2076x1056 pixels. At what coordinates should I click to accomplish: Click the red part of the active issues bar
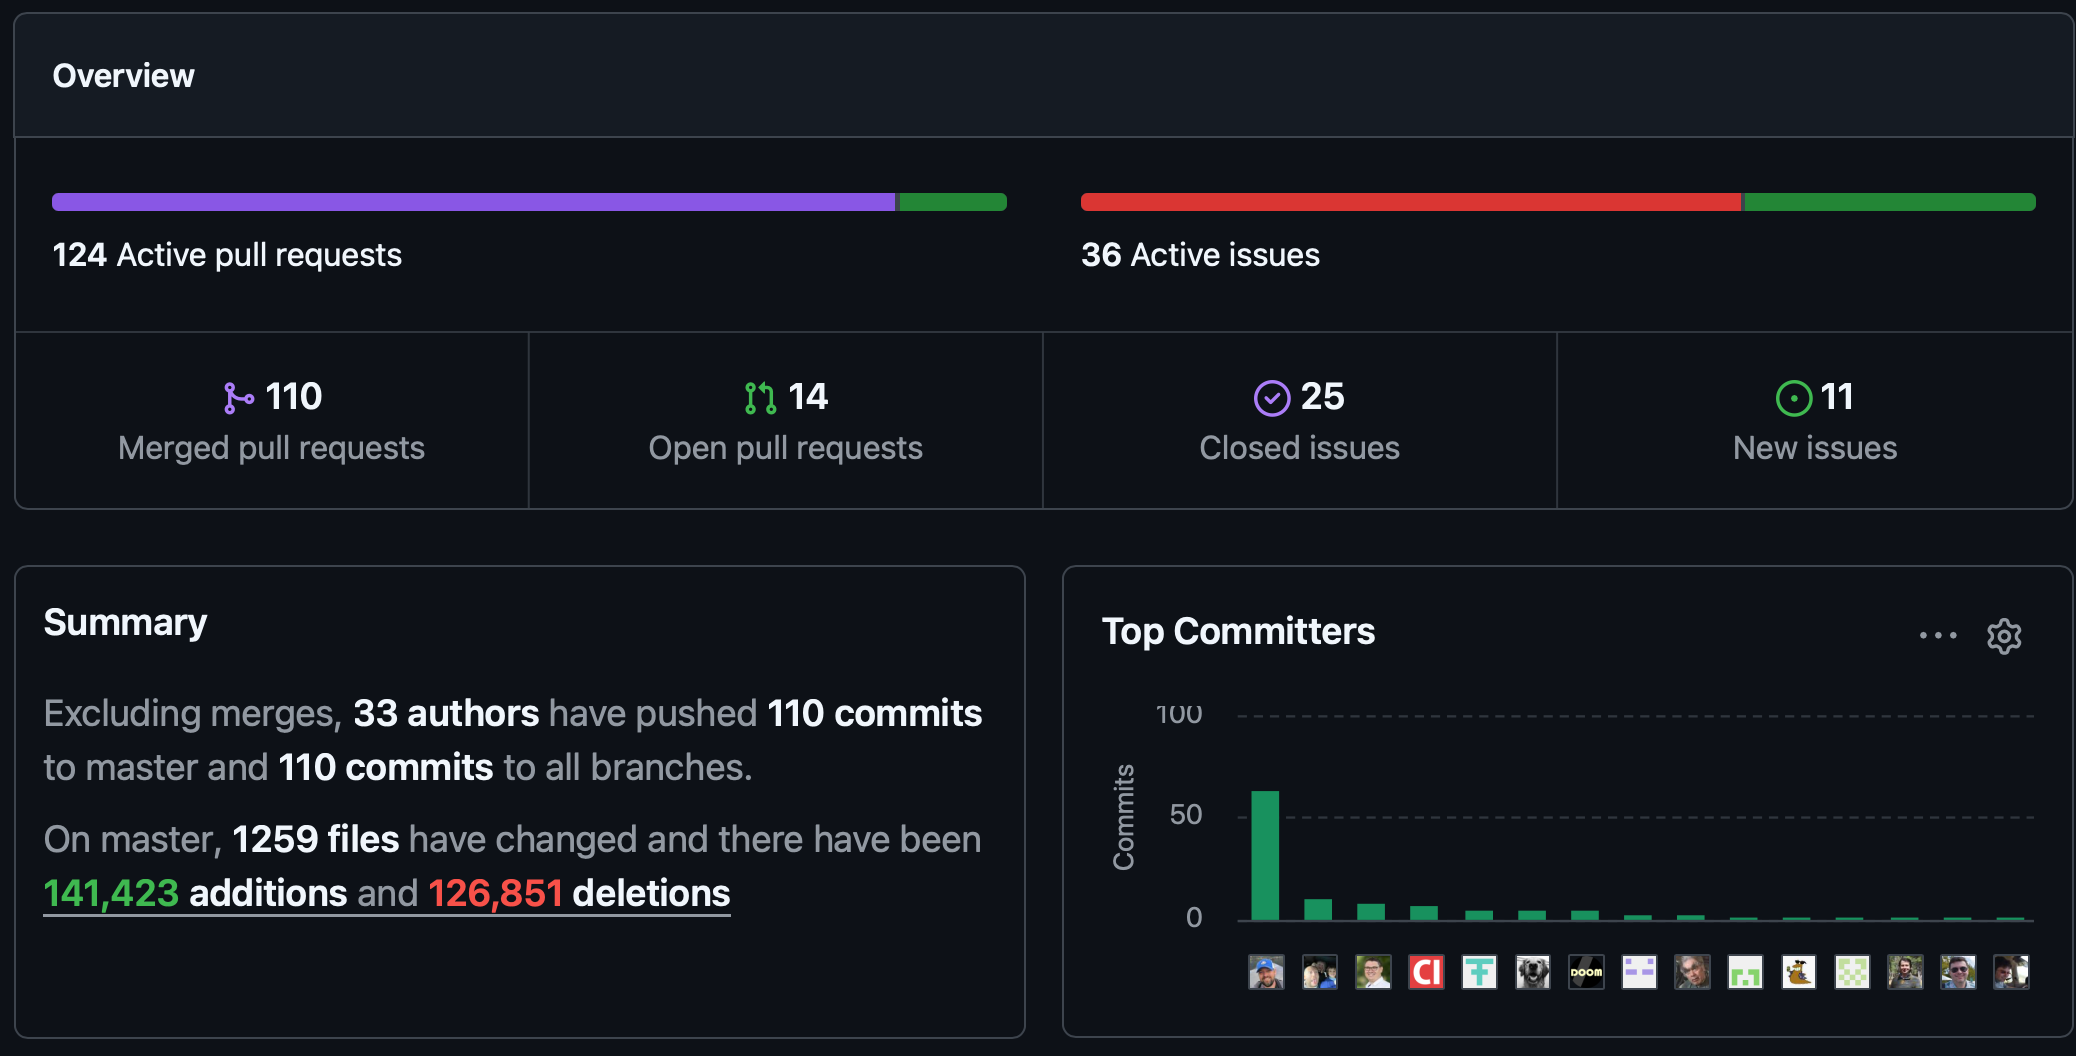(x=1410, y=202)
